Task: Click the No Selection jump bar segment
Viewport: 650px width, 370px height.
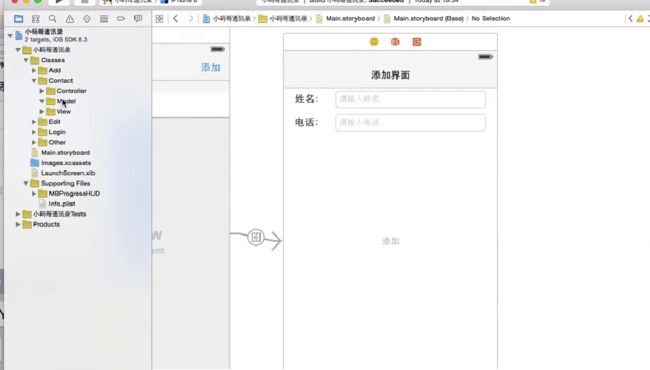Action: (x=490, y=19)
